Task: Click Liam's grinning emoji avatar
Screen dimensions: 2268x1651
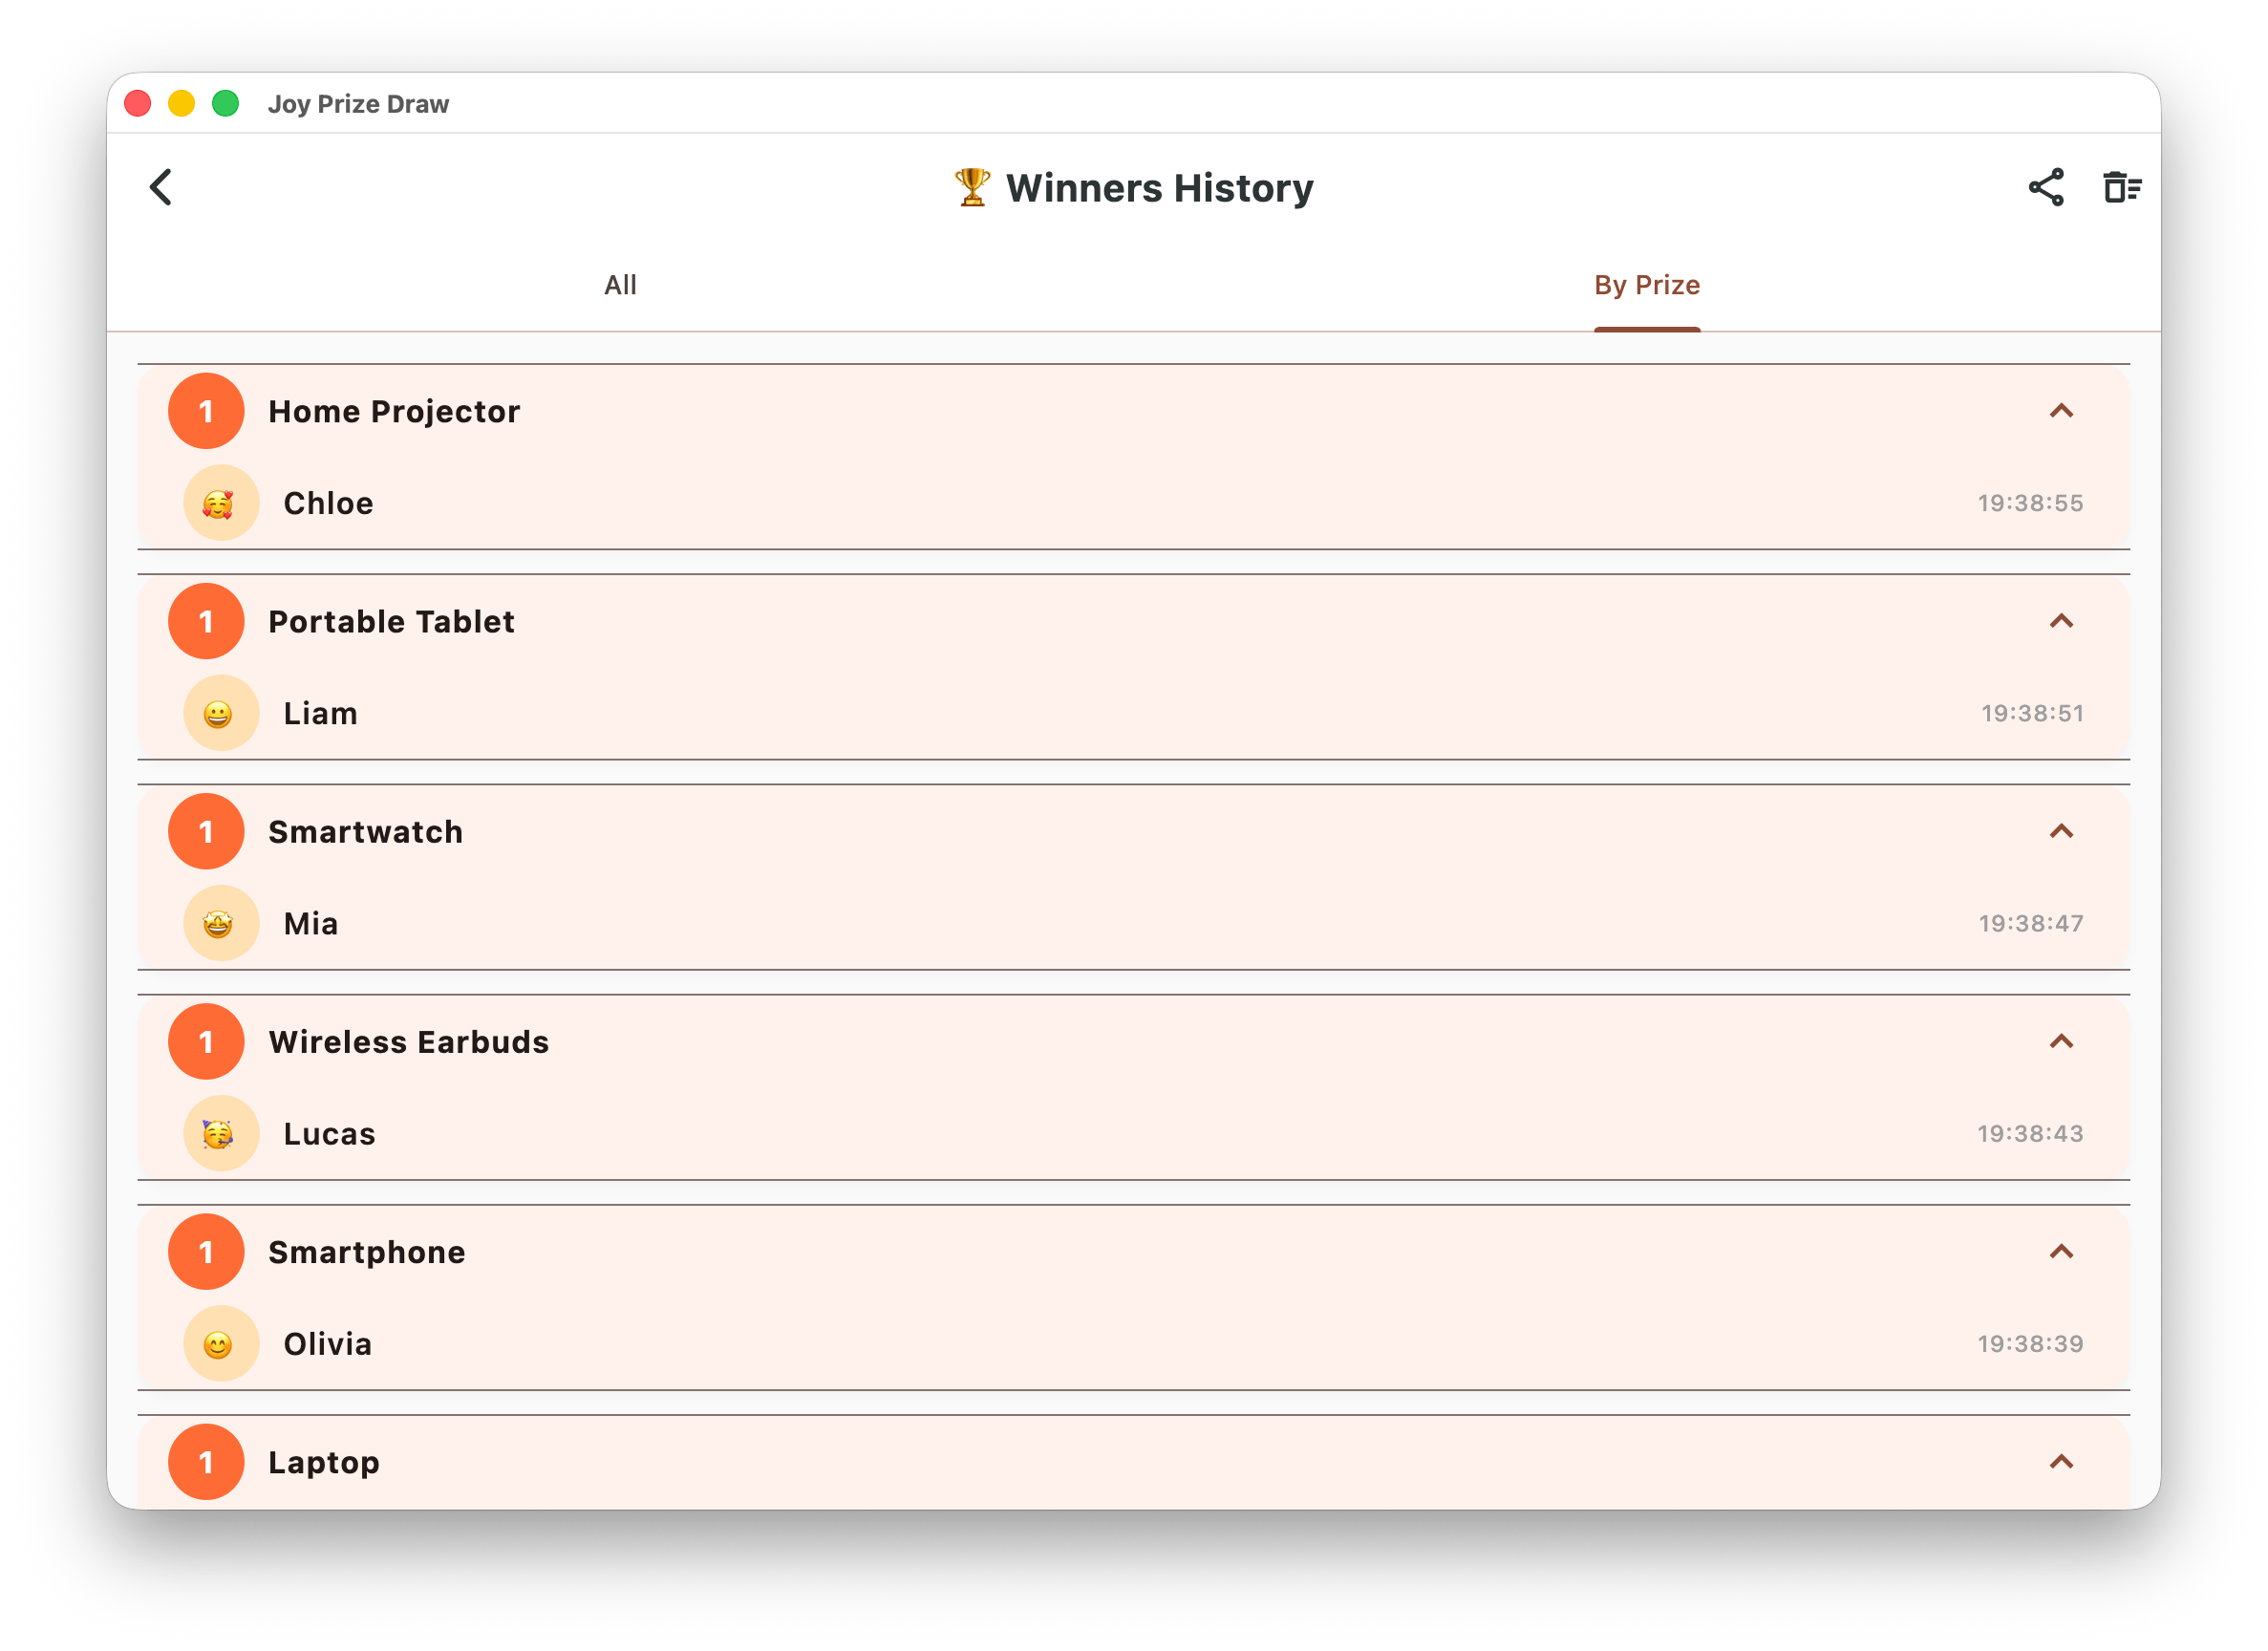Action: point(221,713)
